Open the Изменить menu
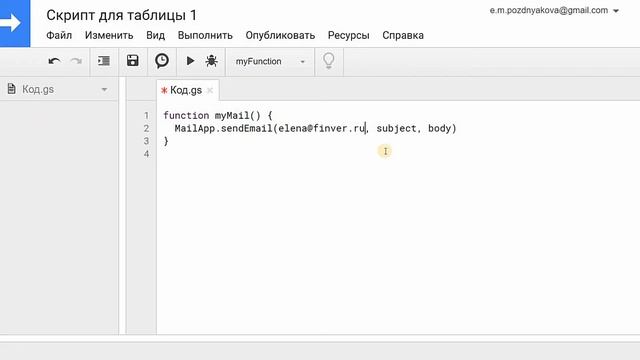 pyautogui.click(x=109, y=36)
